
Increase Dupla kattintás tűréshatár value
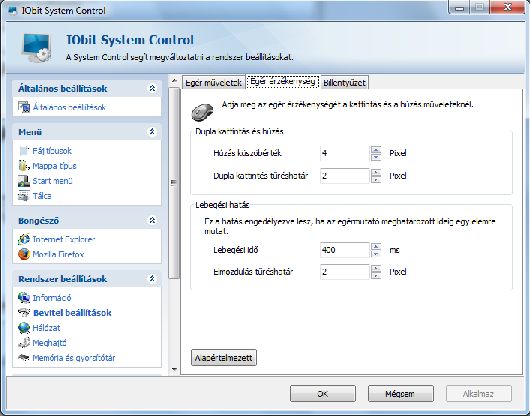click(x=376, y=172)
